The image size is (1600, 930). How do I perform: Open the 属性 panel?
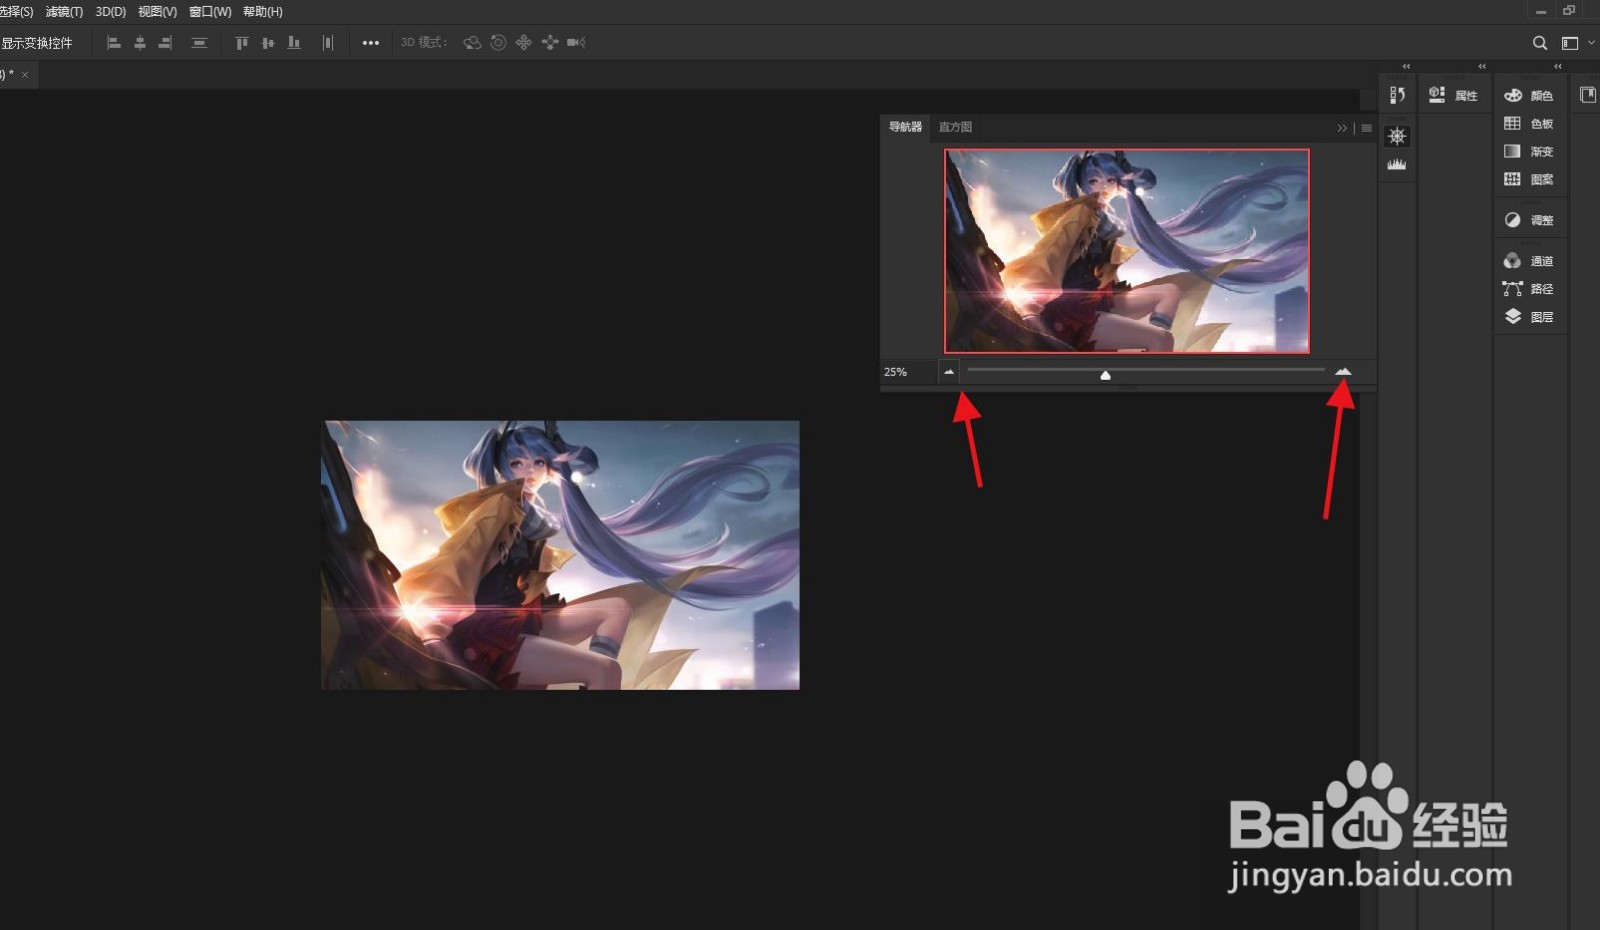click(1453, 95)
